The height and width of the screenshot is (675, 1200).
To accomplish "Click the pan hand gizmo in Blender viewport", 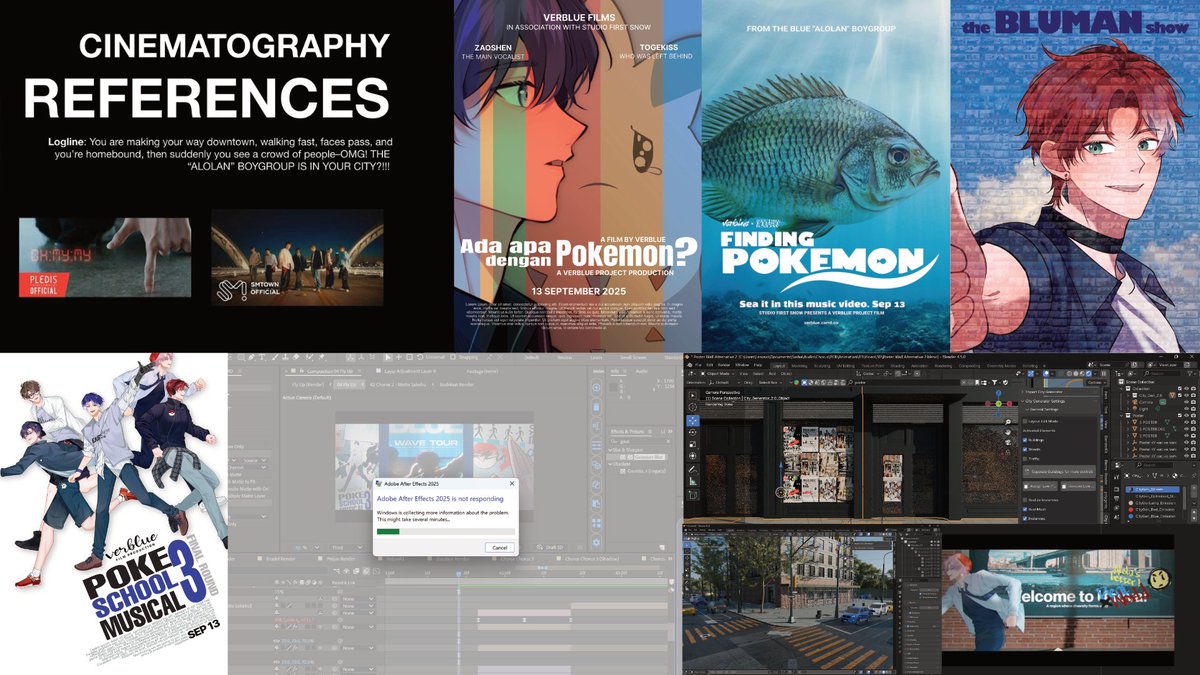I will click(x=1008, y=432).
